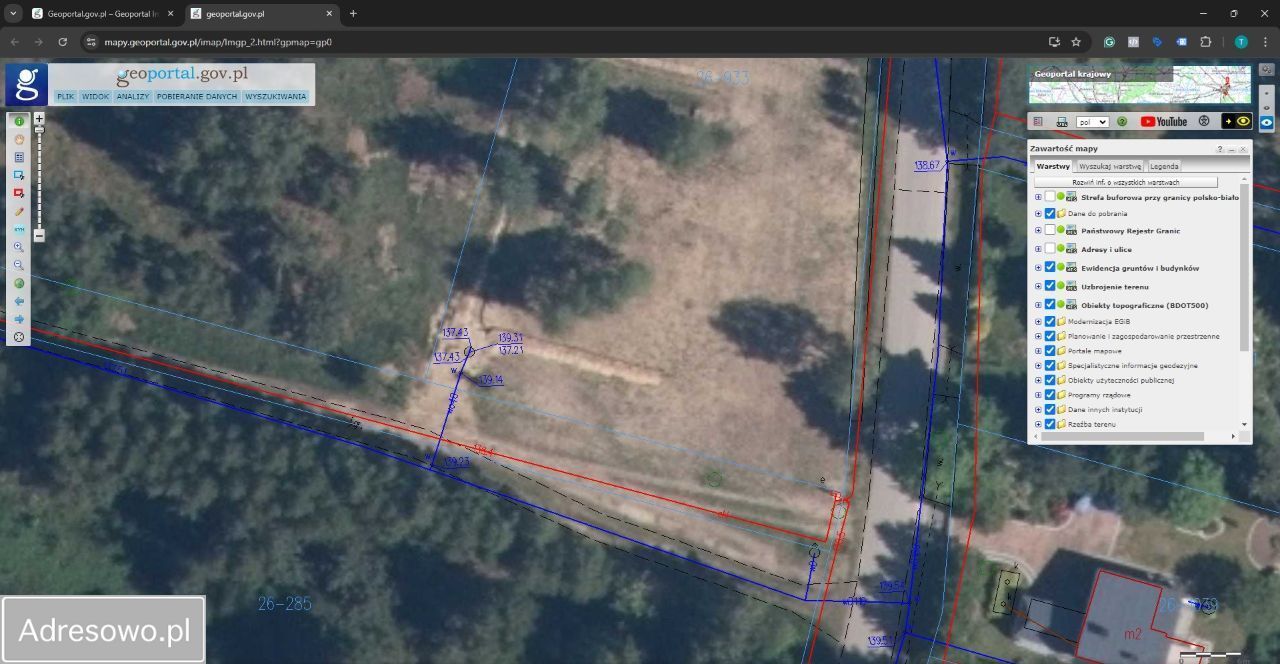Expand Programy rządowe tree node
The width and height of the screenshot is (1280, 664).
[1038, 395]
